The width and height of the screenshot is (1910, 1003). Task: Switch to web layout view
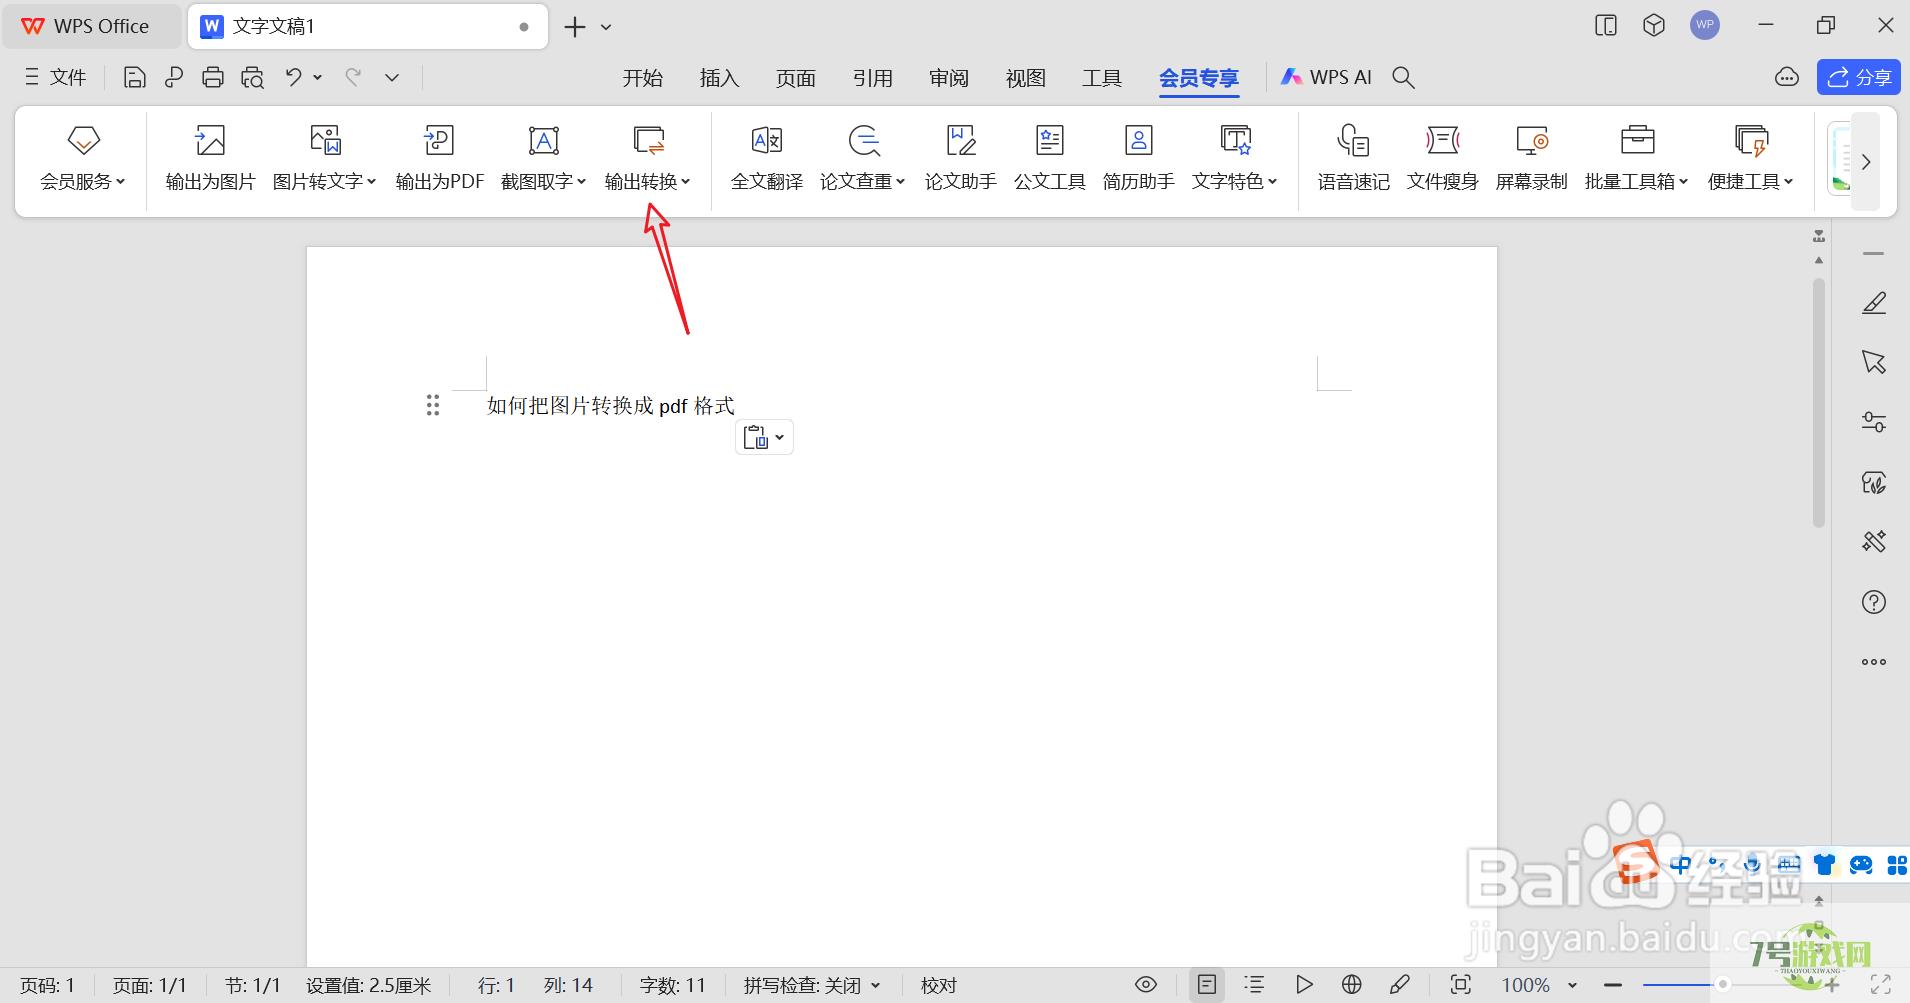tap(1352, 985)
